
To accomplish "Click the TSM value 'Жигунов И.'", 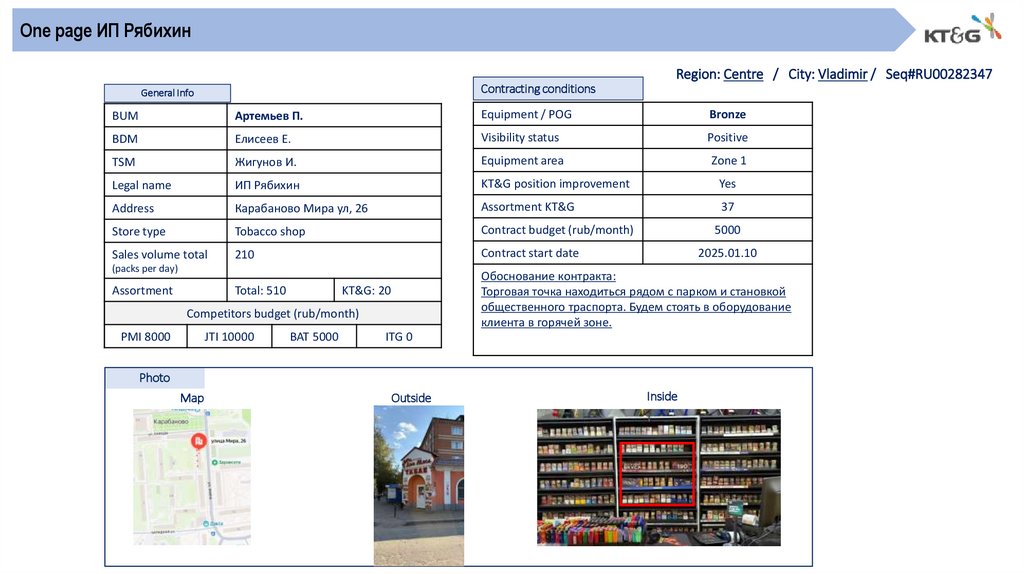I will tap(265, 162).
